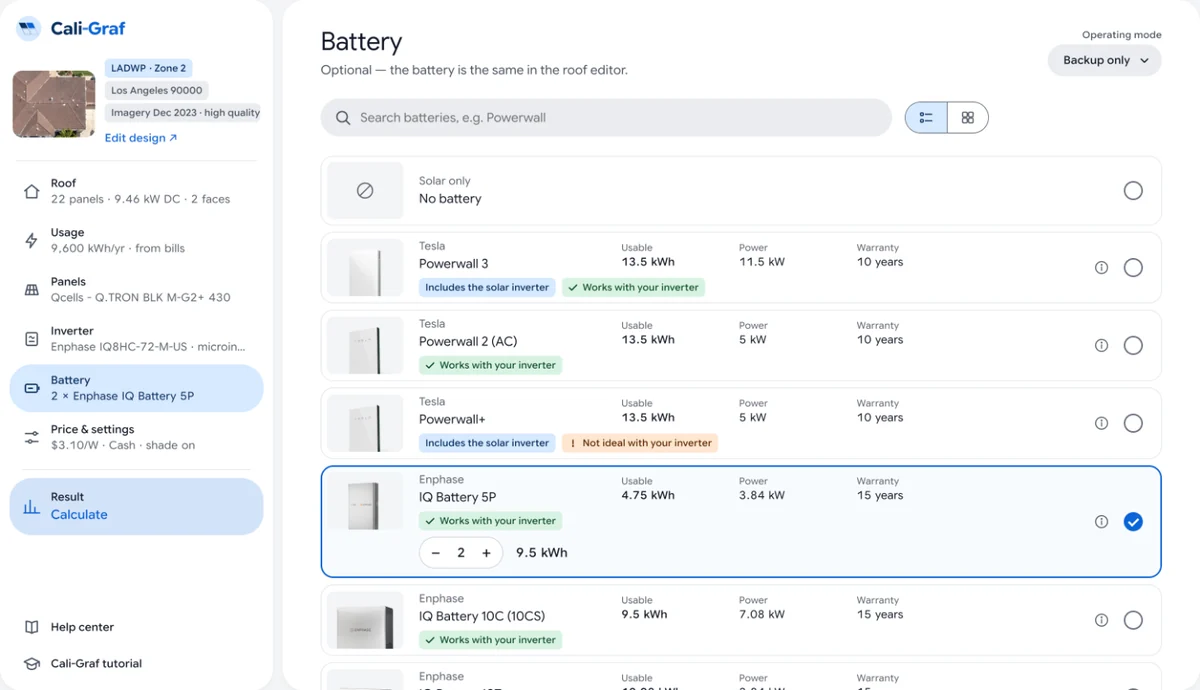Click the Battery icon in sidebar
The height and width of the screenshot is (690, 1200).
coord(31,388)
